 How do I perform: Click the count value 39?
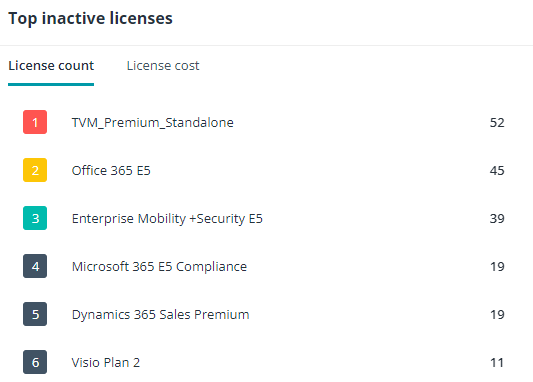tap(497, 219)
